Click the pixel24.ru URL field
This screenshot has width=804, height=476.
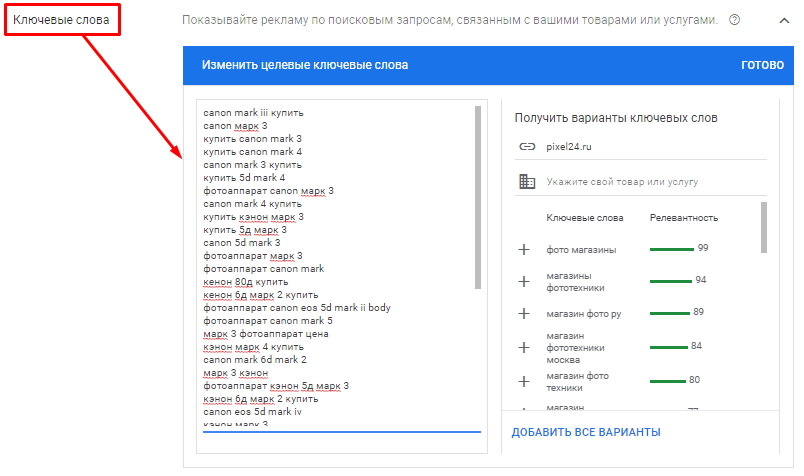[650, 146]
